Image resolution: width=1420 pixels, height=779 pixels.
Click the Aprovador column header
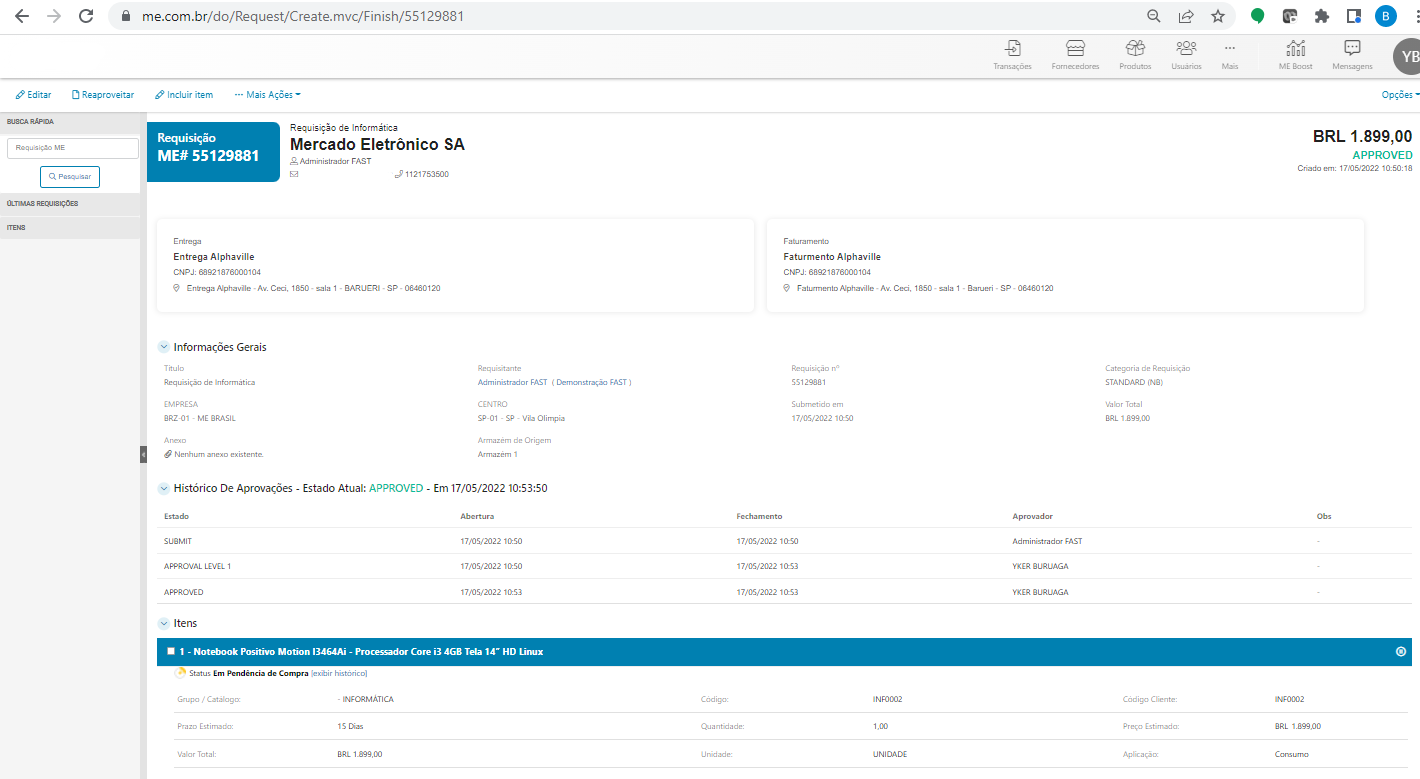(x=1032, y=516)
